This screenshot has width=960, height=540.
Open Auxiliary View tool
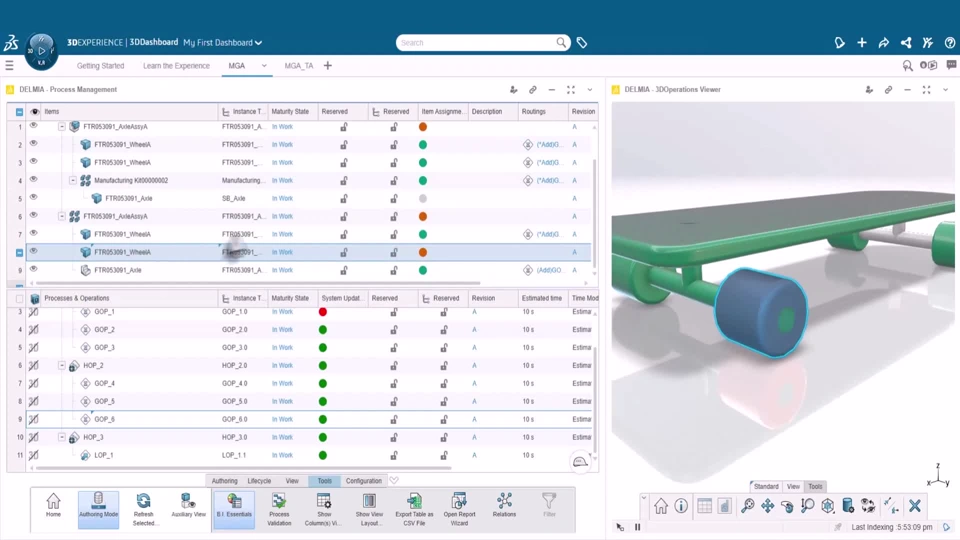point(189,506)
